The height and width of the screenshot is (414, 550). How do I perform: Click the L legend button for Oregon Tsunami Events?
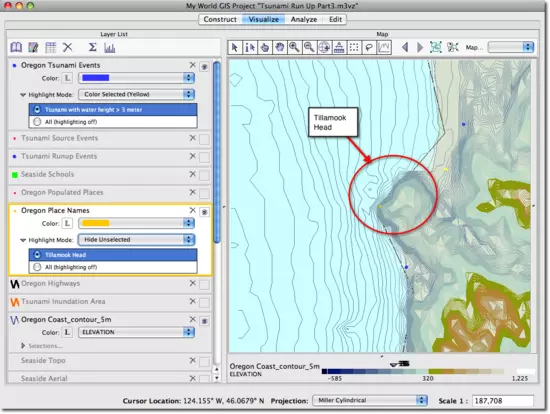point(67,78)
